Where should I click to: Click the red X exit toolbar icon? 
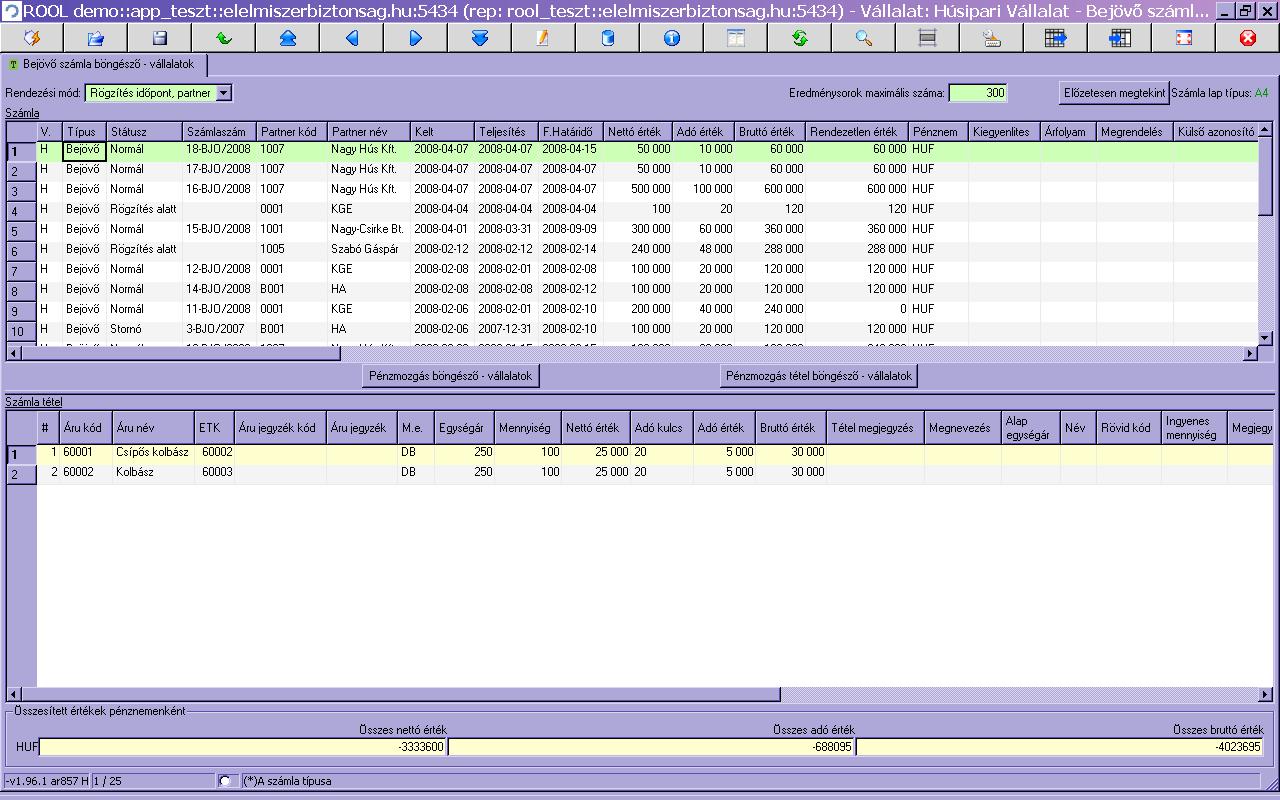pyautogui.click(x=1247, y=38)
